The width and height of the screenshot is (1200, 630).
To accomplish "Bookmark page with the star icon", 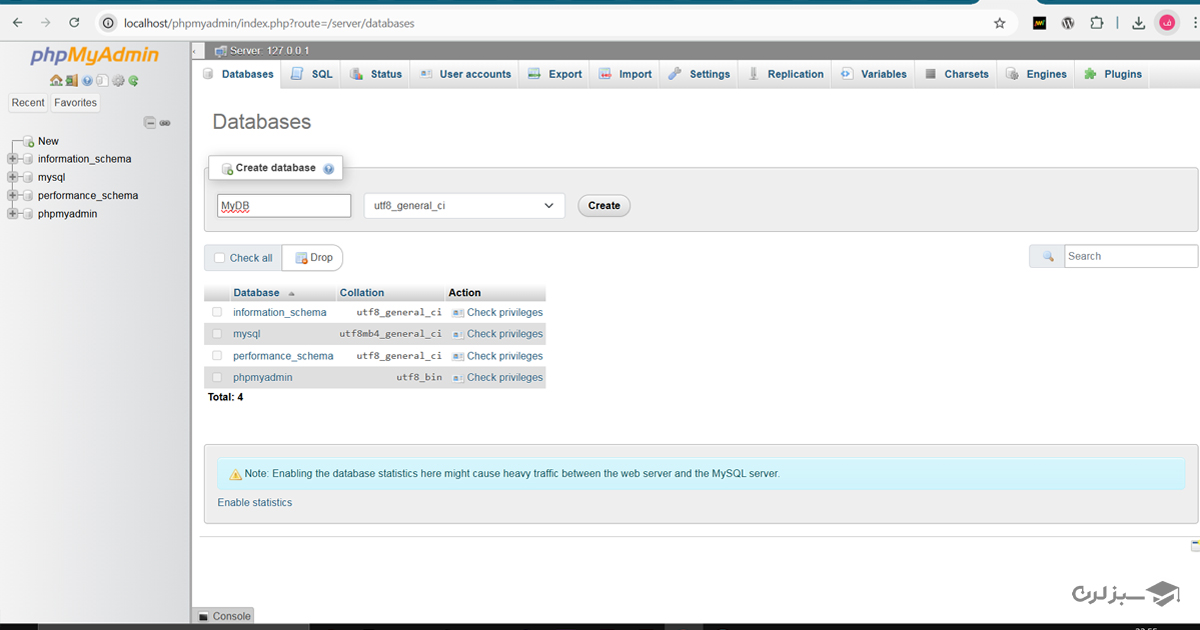I will click(999, 23).
